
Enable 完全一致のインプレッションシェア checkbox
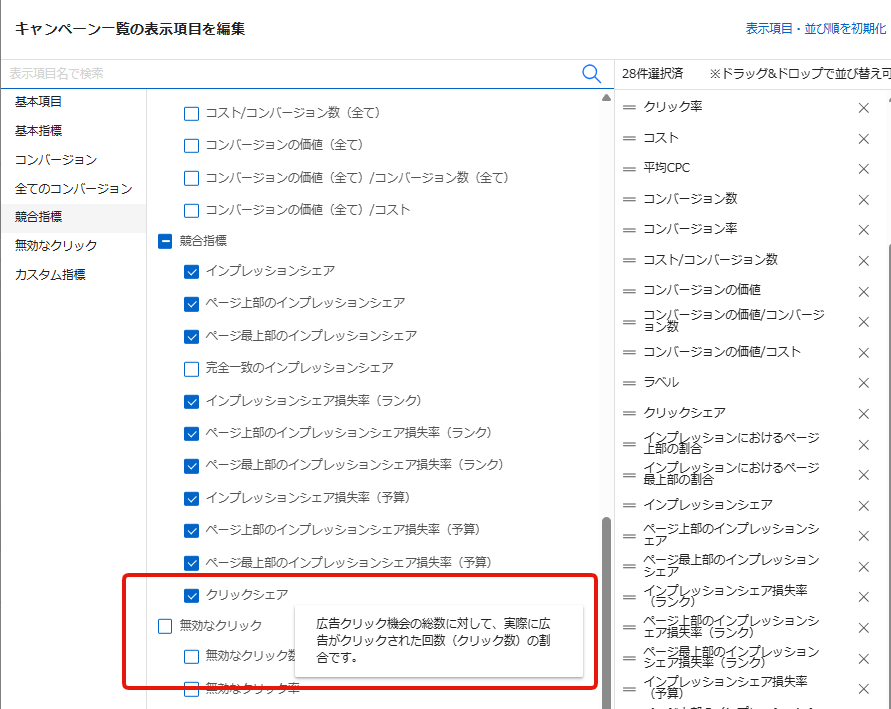pyautogui.click(x=191, y=369)
